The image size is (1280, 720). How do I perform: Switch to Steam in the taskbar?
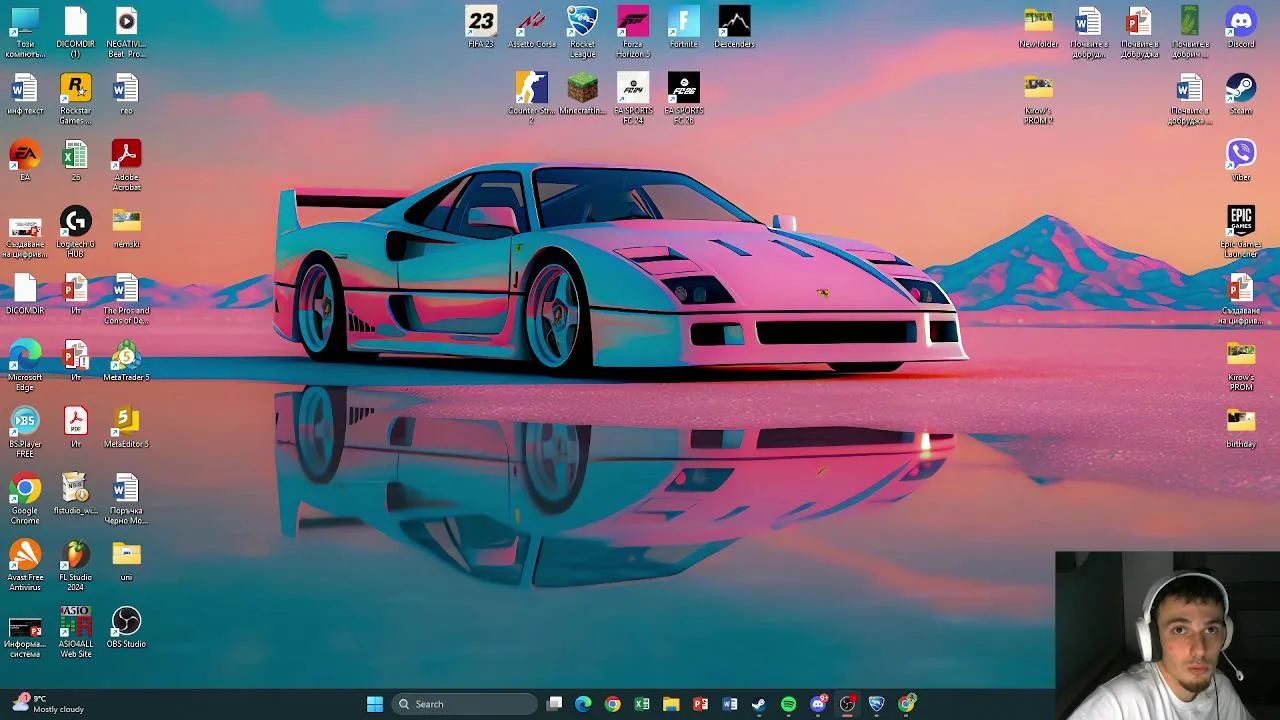[759, 704]
